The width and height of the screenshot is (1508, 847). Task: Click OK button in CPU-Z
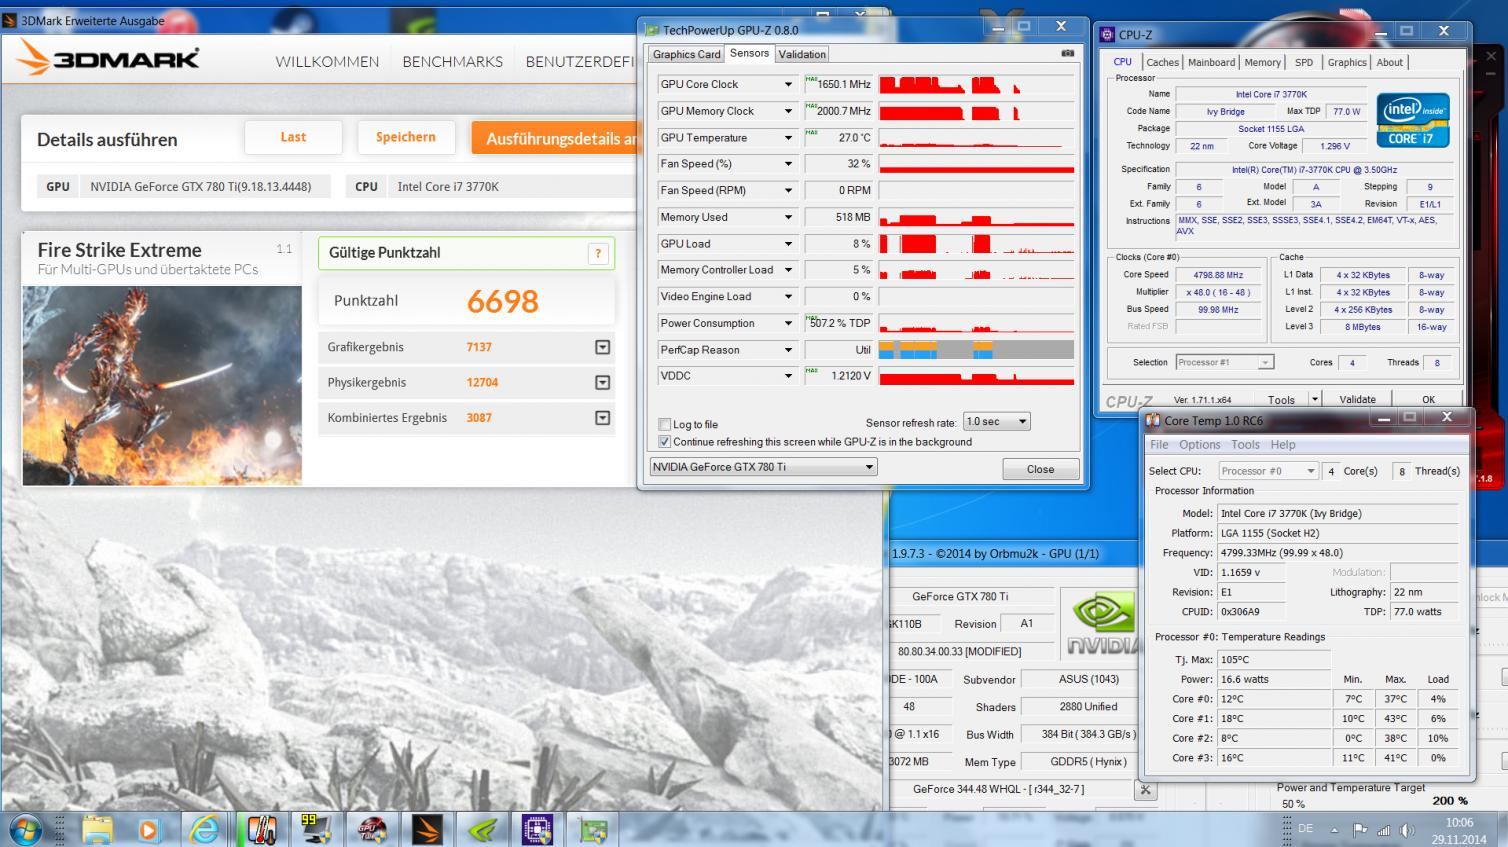[1428, 399]
